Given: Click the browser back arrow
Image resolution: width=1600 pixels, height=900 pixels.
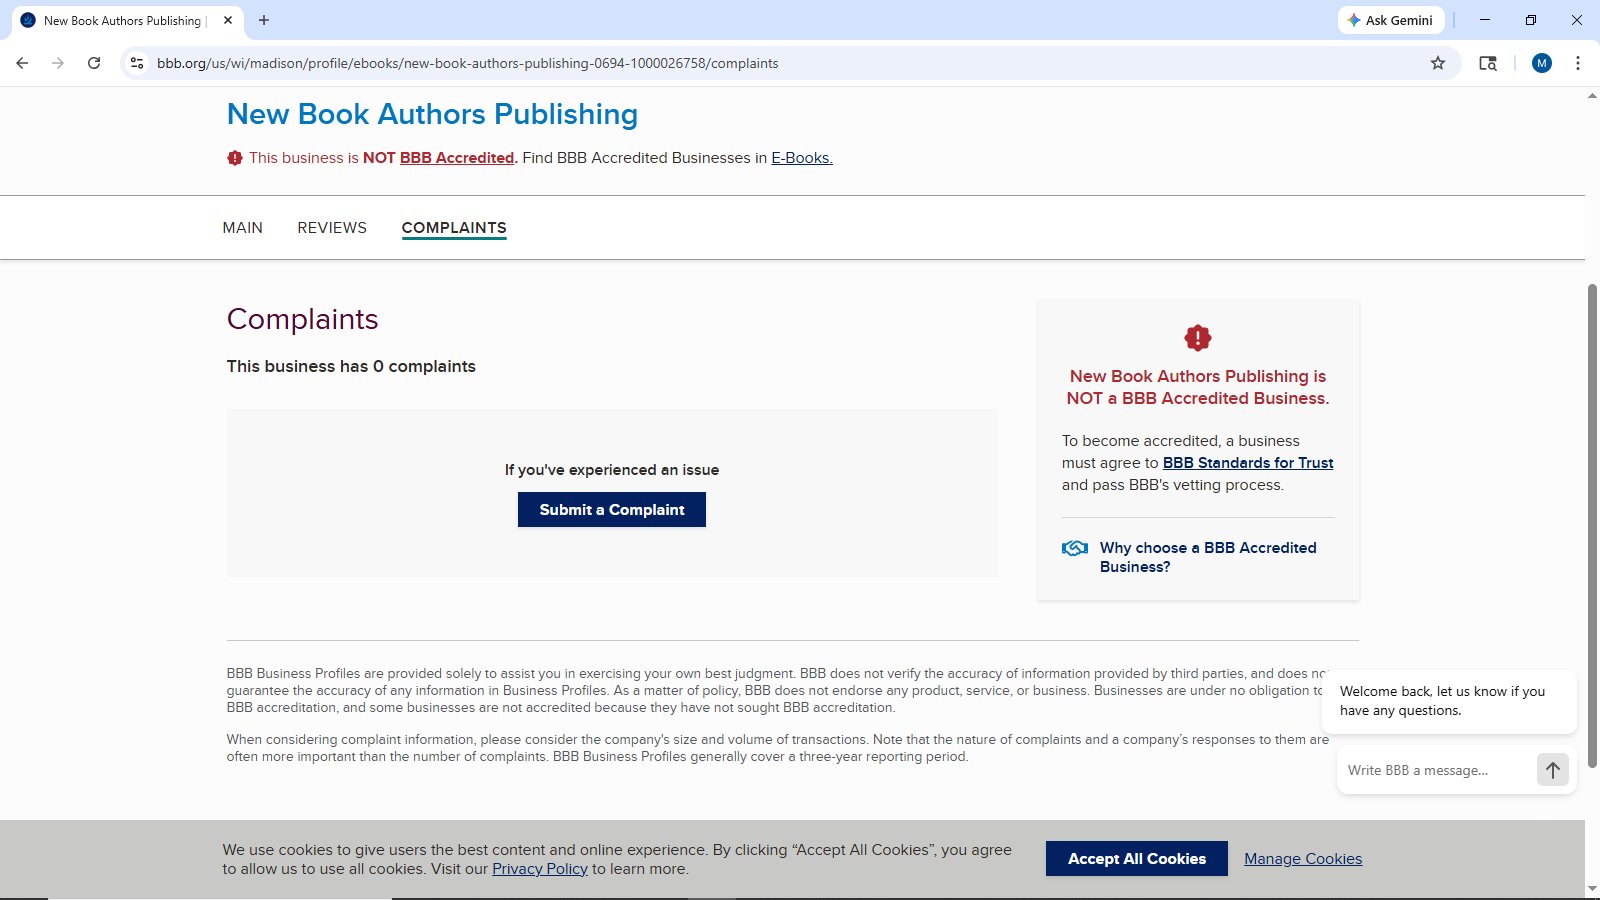Looking at the screenshot, I should coord(22,63).
